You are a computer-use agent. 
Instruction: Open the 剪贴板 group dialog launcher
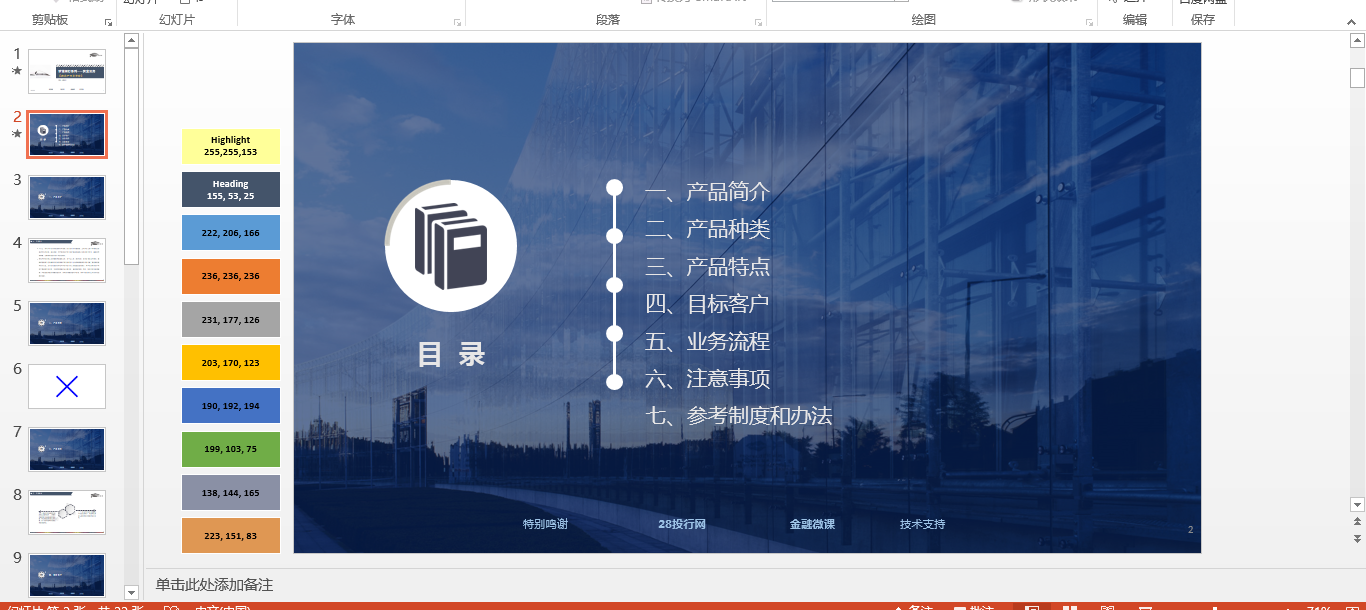[108, 21]
